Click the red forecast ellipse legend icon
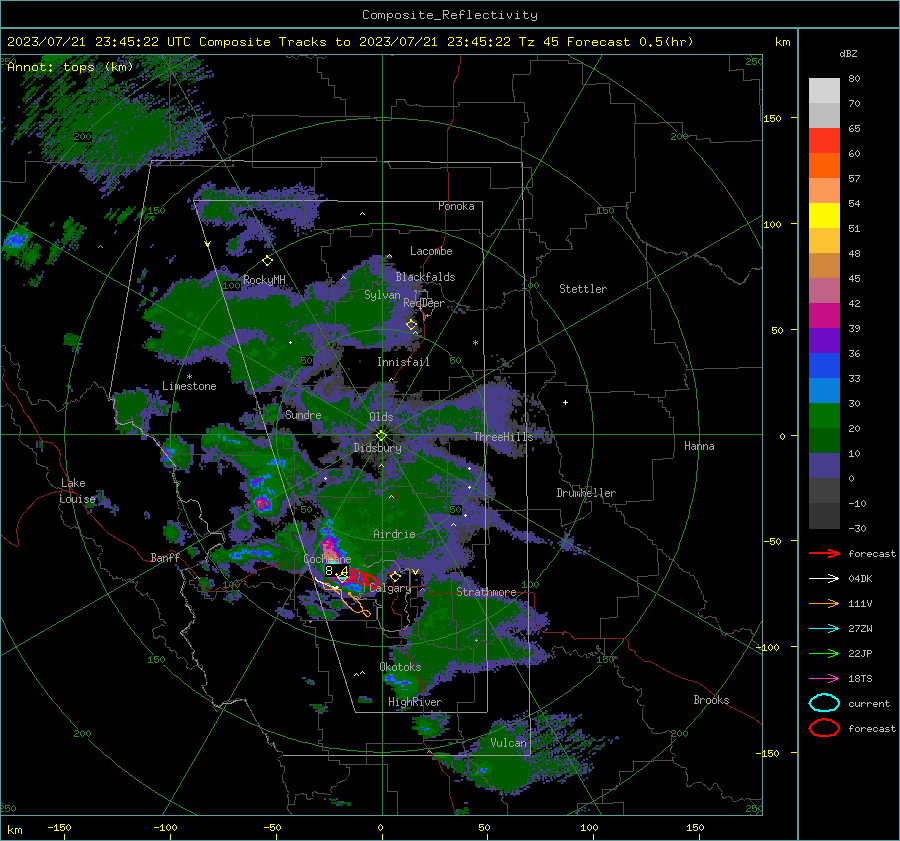This screenshot has width=900, height=841. (x=824, y=728)
